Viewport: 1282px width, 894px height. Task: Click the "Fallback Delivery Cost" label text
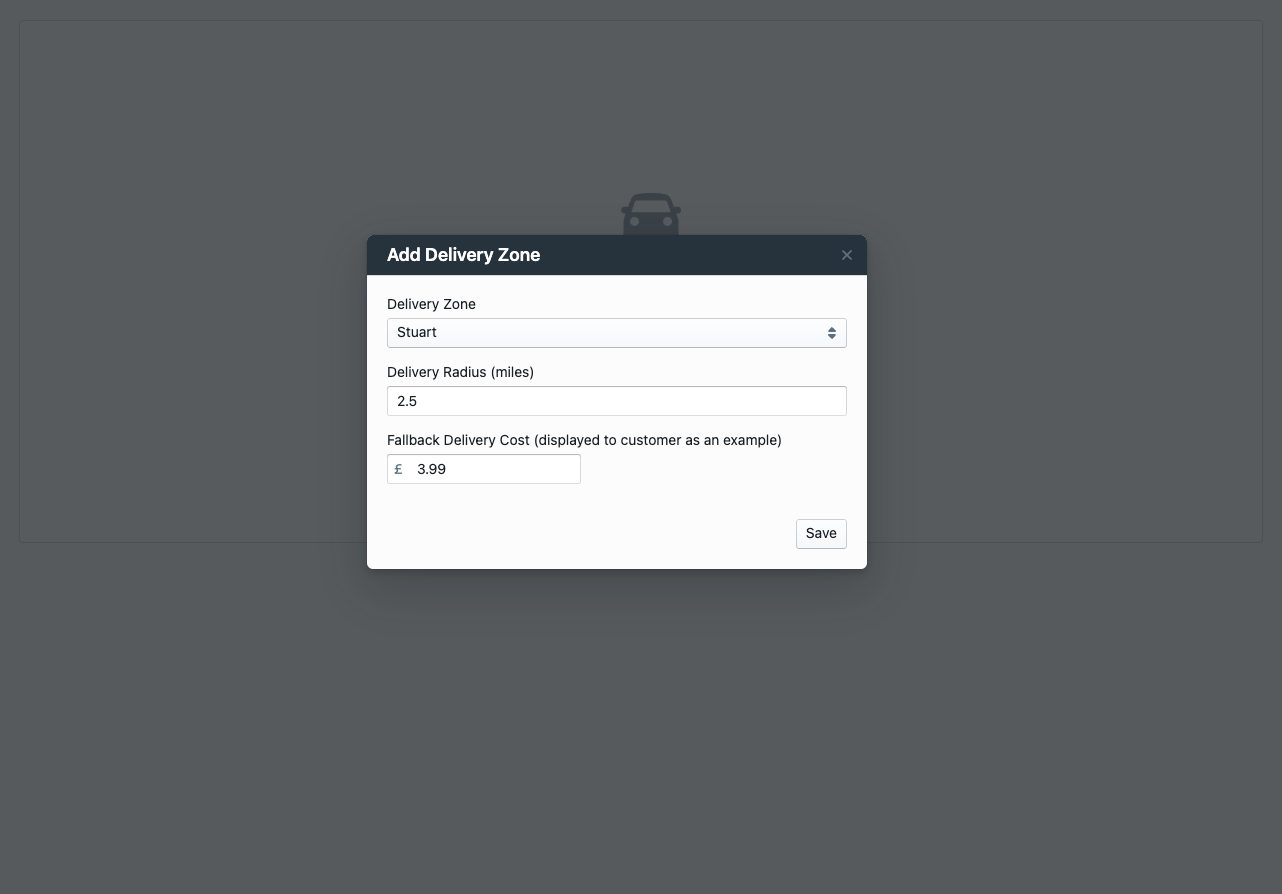[459, 440]
